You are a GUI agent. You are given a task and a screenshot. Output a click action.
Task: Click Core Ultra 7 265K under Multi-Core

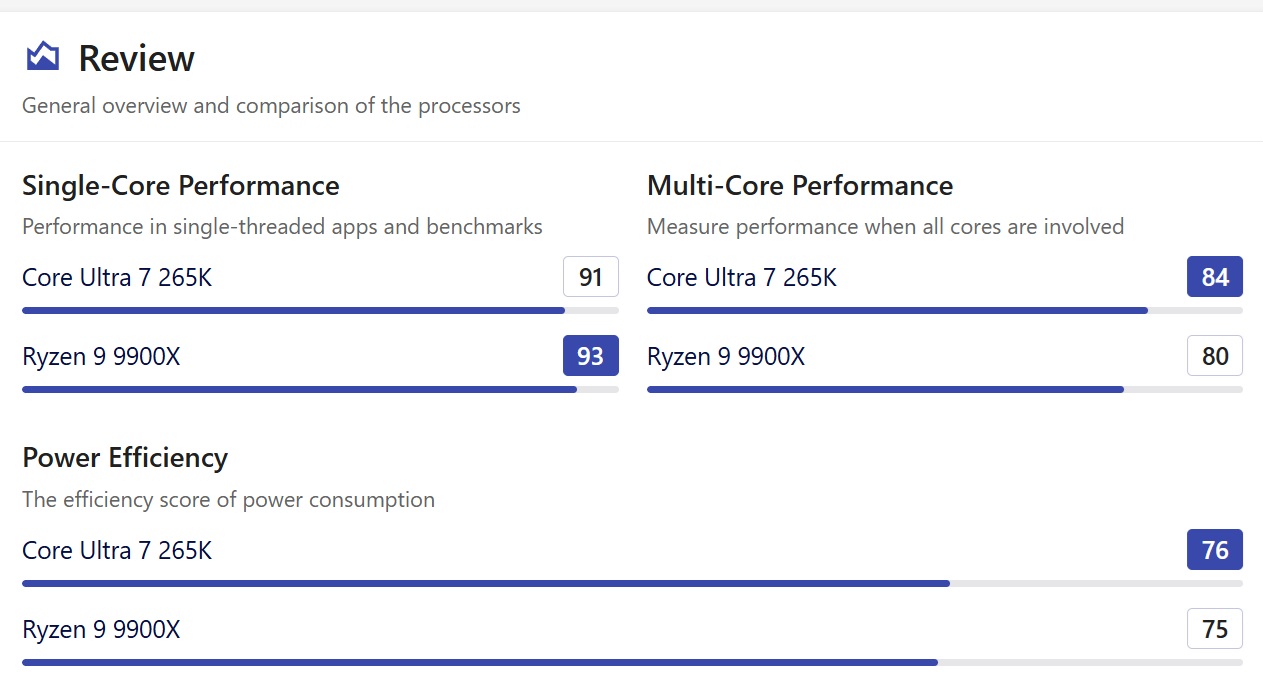tap(742, 277)
